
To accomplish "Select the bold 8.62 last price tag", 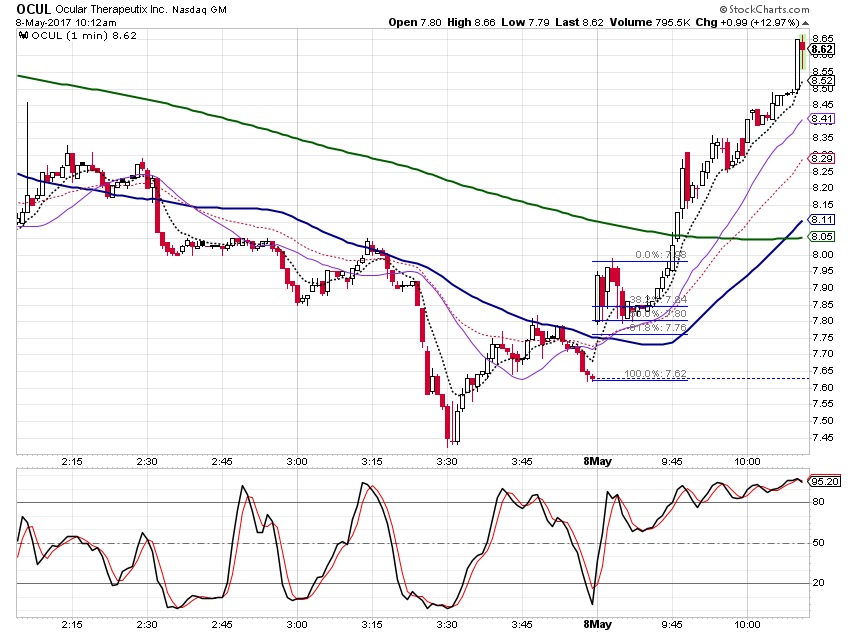I will 822,49.
